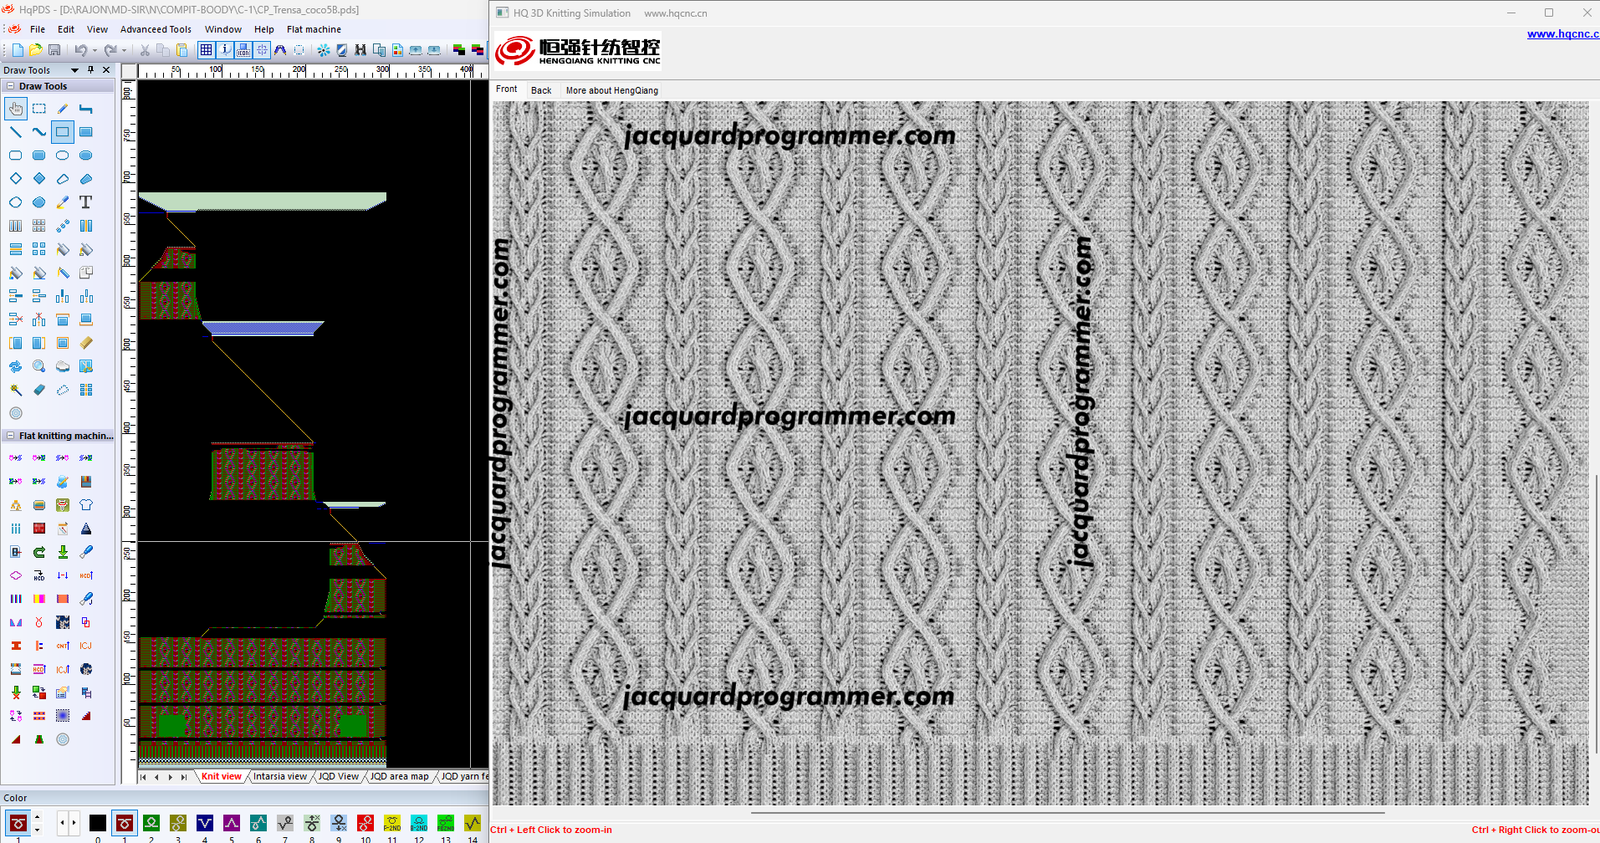Image resolution: width=1600 pixels, height=843 pixels.
Task: Pick the pencil drawing tool
Action: [62, 108]
